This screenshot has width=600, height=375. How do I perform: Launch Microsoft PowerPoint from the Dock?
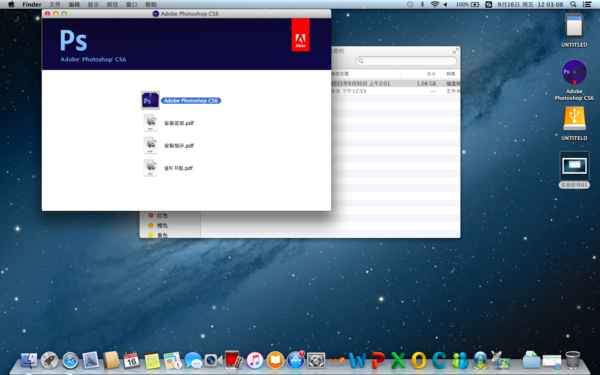[378, 360]
